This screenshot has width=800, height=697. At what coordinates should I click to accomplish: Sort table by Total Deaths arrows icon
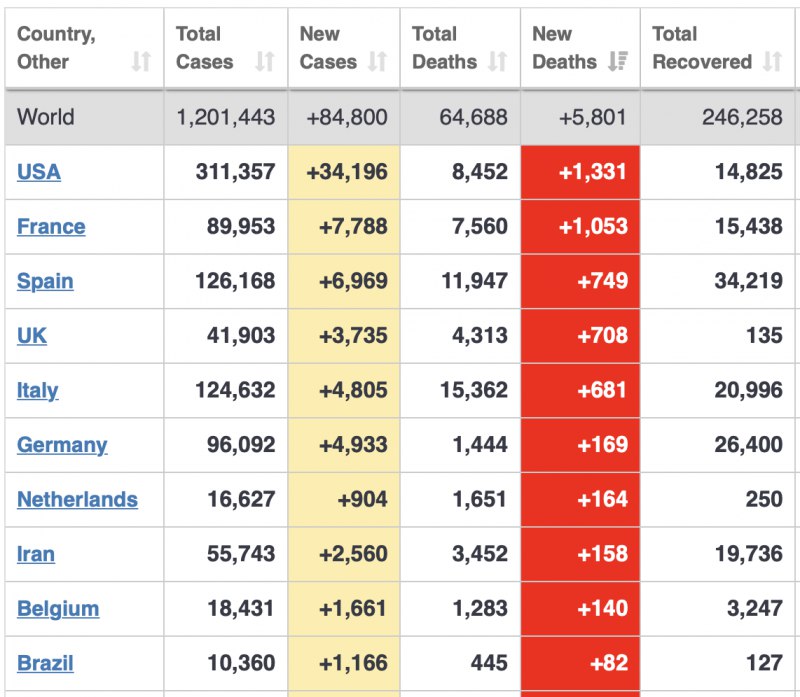coord(497,62)
